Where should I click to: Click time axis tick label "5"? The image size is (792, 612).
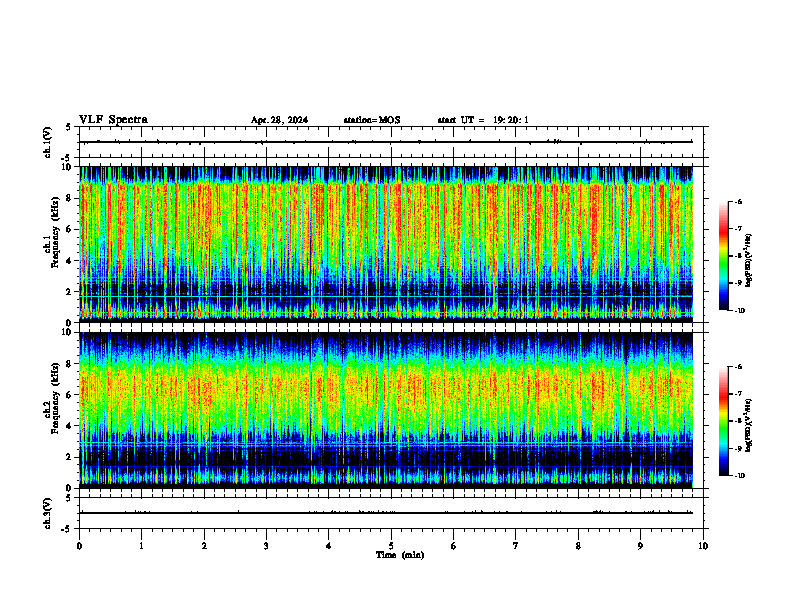[391, 546]
